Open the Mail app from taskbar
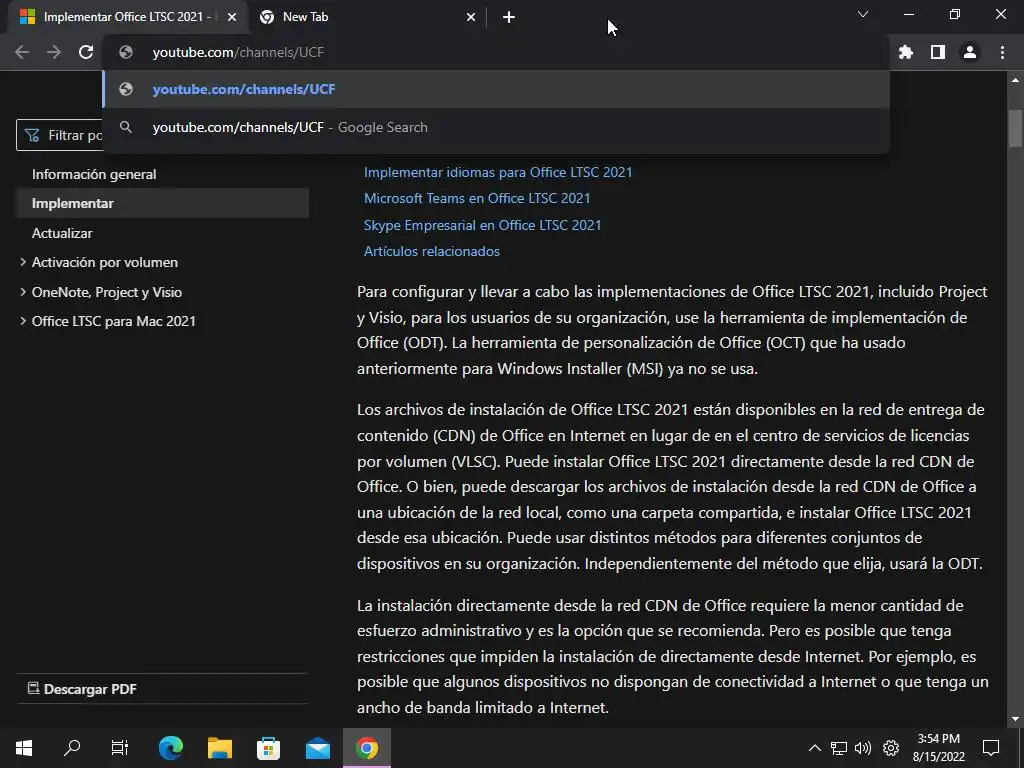The width and height of the screenshot is (1024, 768). pyautogui.click(x=318, y=748)
